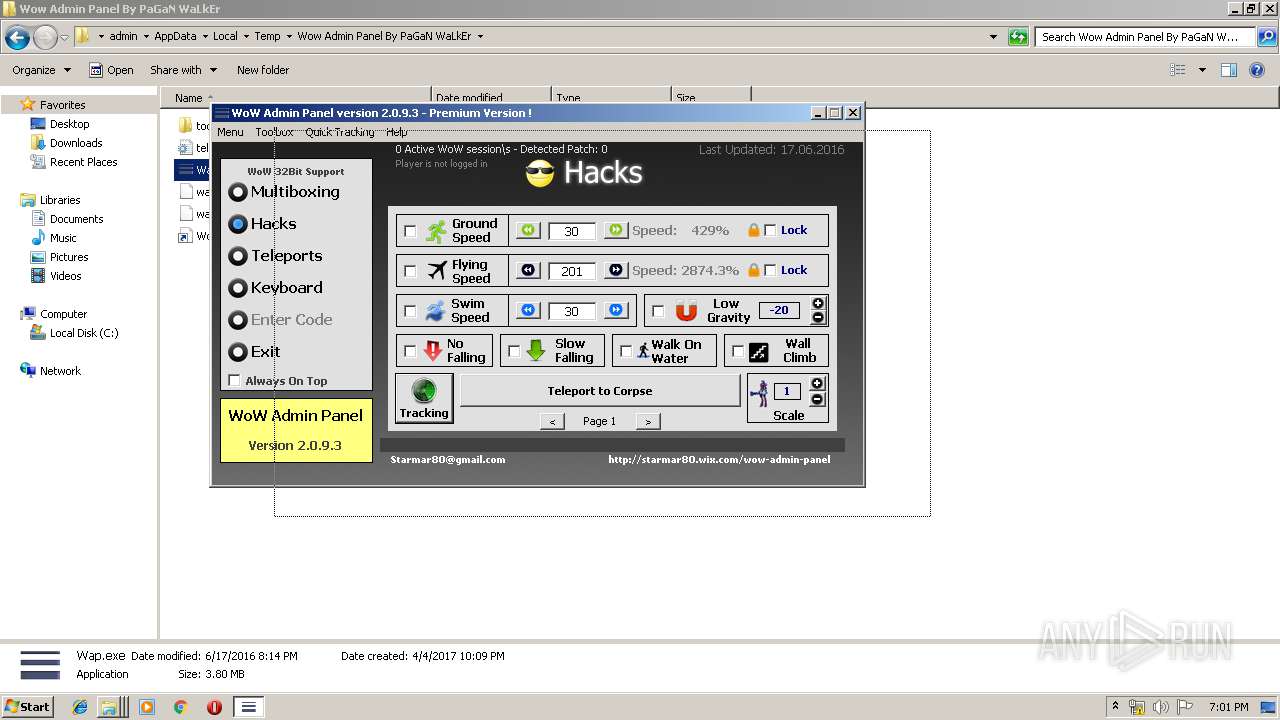Enable the Wall Climb checkbox
The height and width of the screenshot is (720, 1280).
click(738, 351)
